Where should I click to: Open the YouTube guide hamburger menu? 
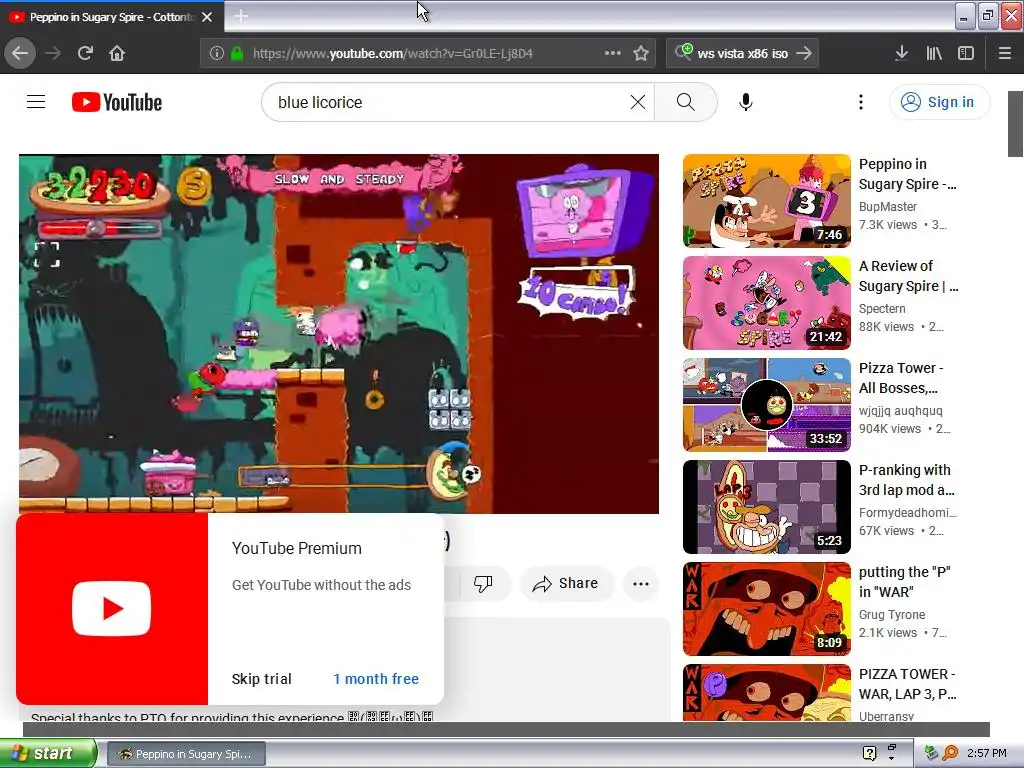point(36,102)
